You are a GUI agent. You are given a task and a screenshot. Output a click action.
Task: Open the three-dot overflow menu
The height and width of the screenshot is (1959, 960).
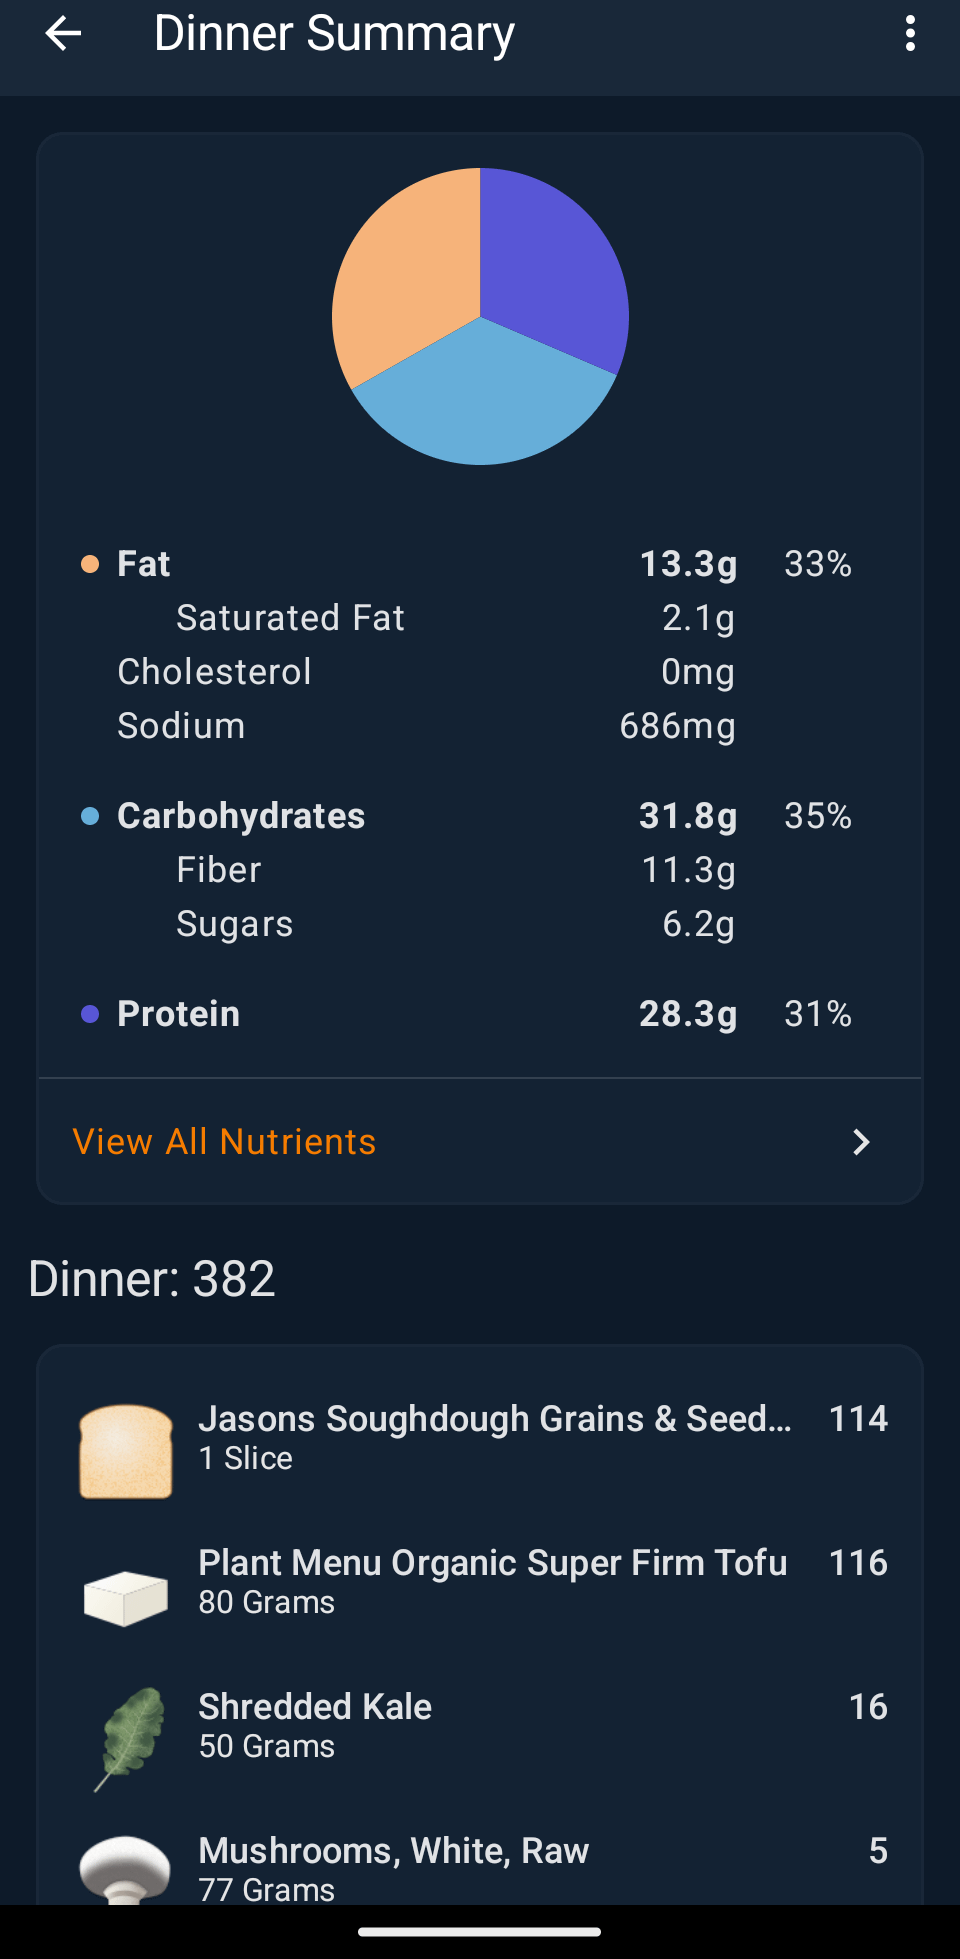pos(909,34)
